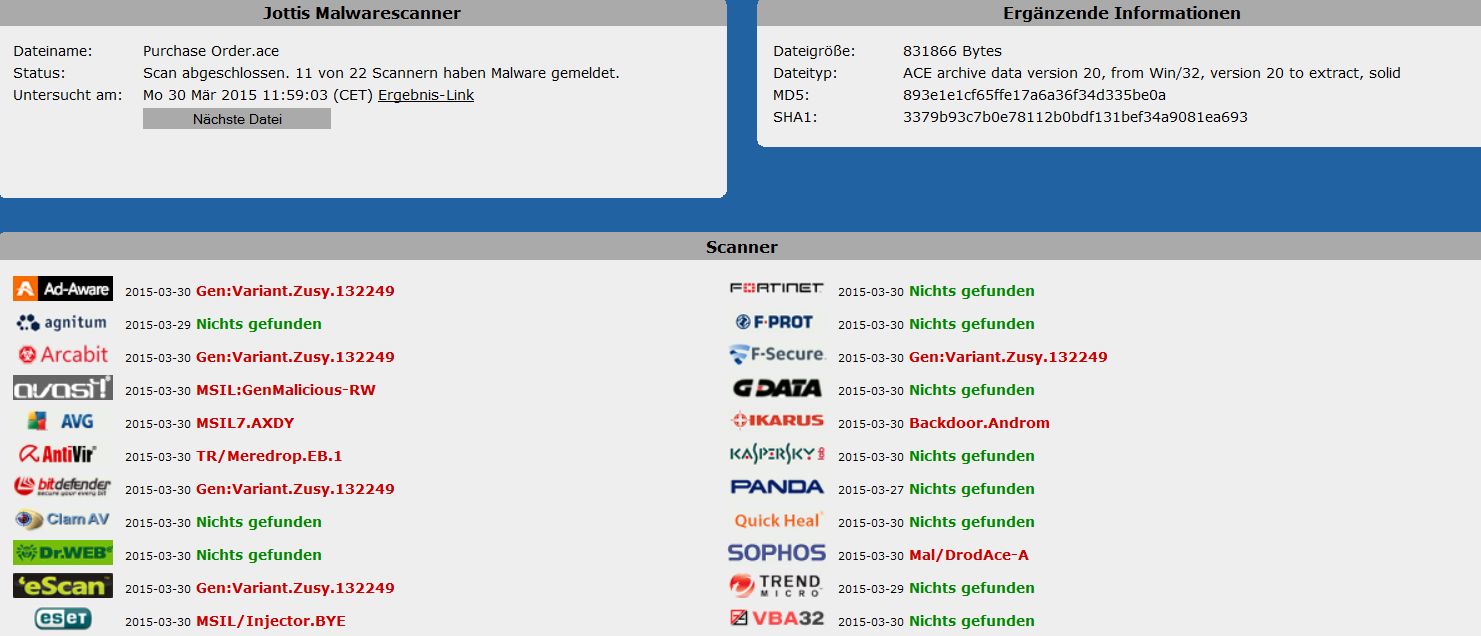Click Quick Heal Nichts gefunden result
The width and height of the screenshot is (1481, 636).
click(972, 522)
